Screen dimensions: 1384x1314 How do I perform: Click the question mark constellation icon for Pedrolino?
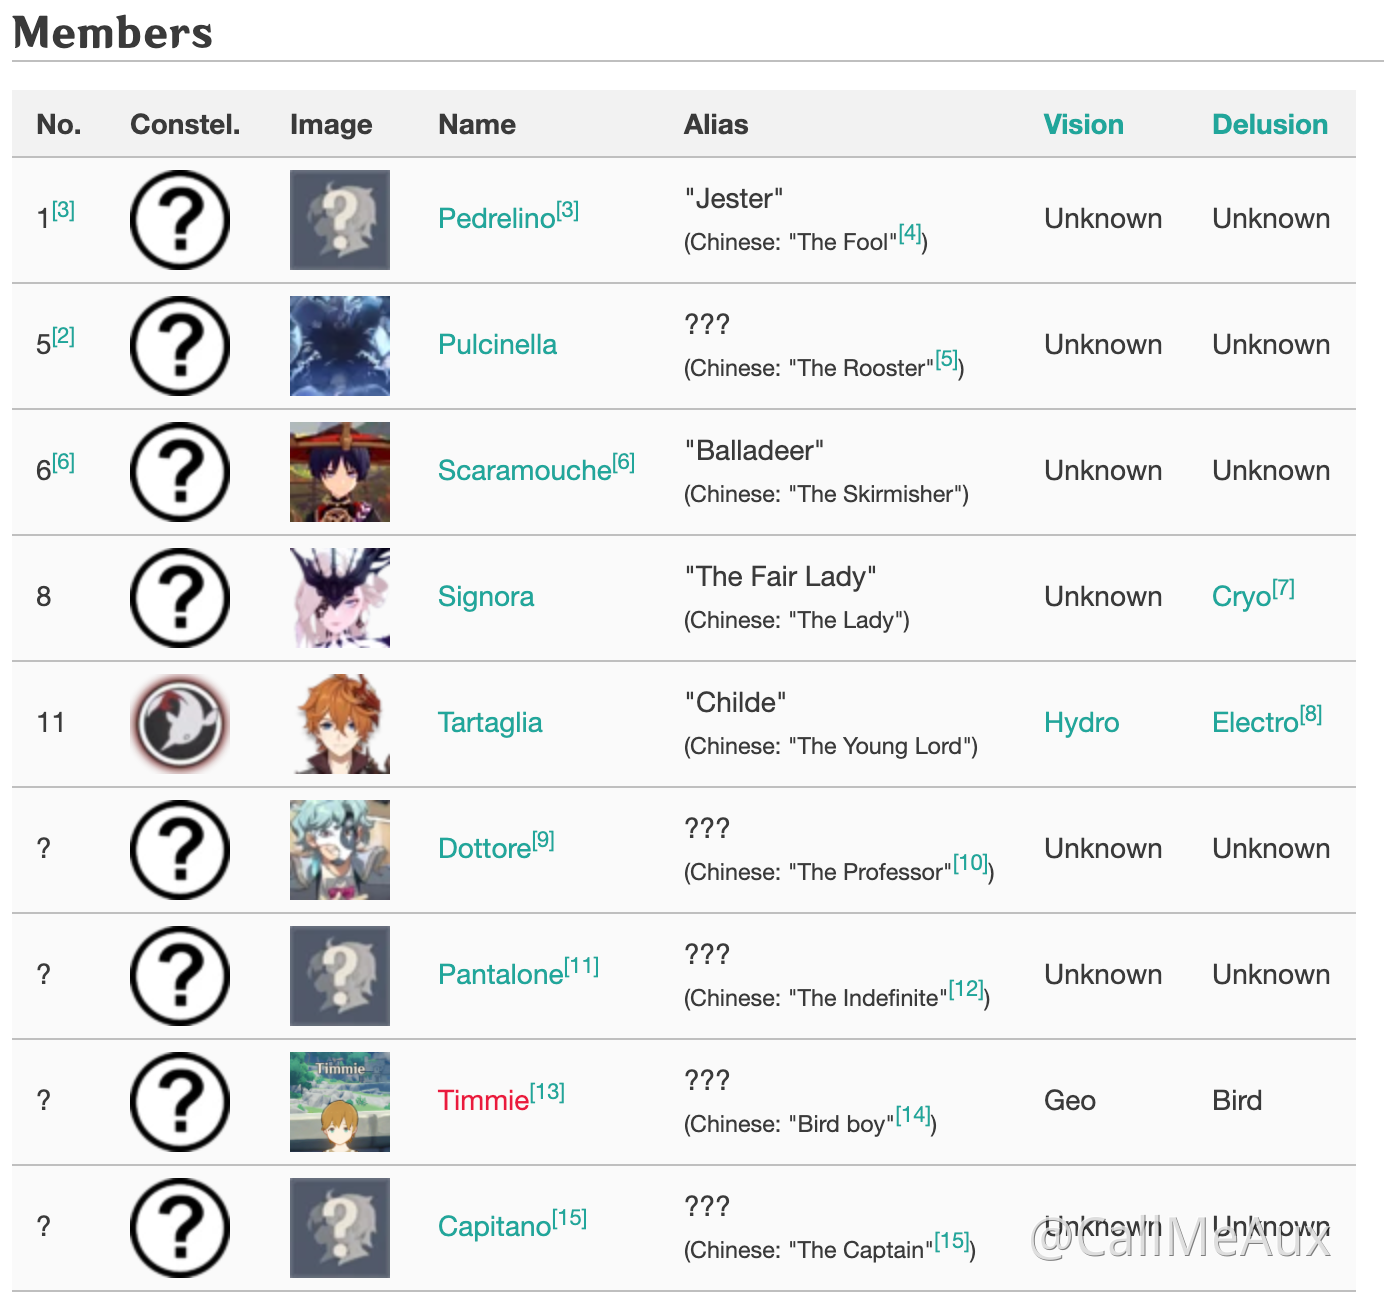[x=180, y=220]
